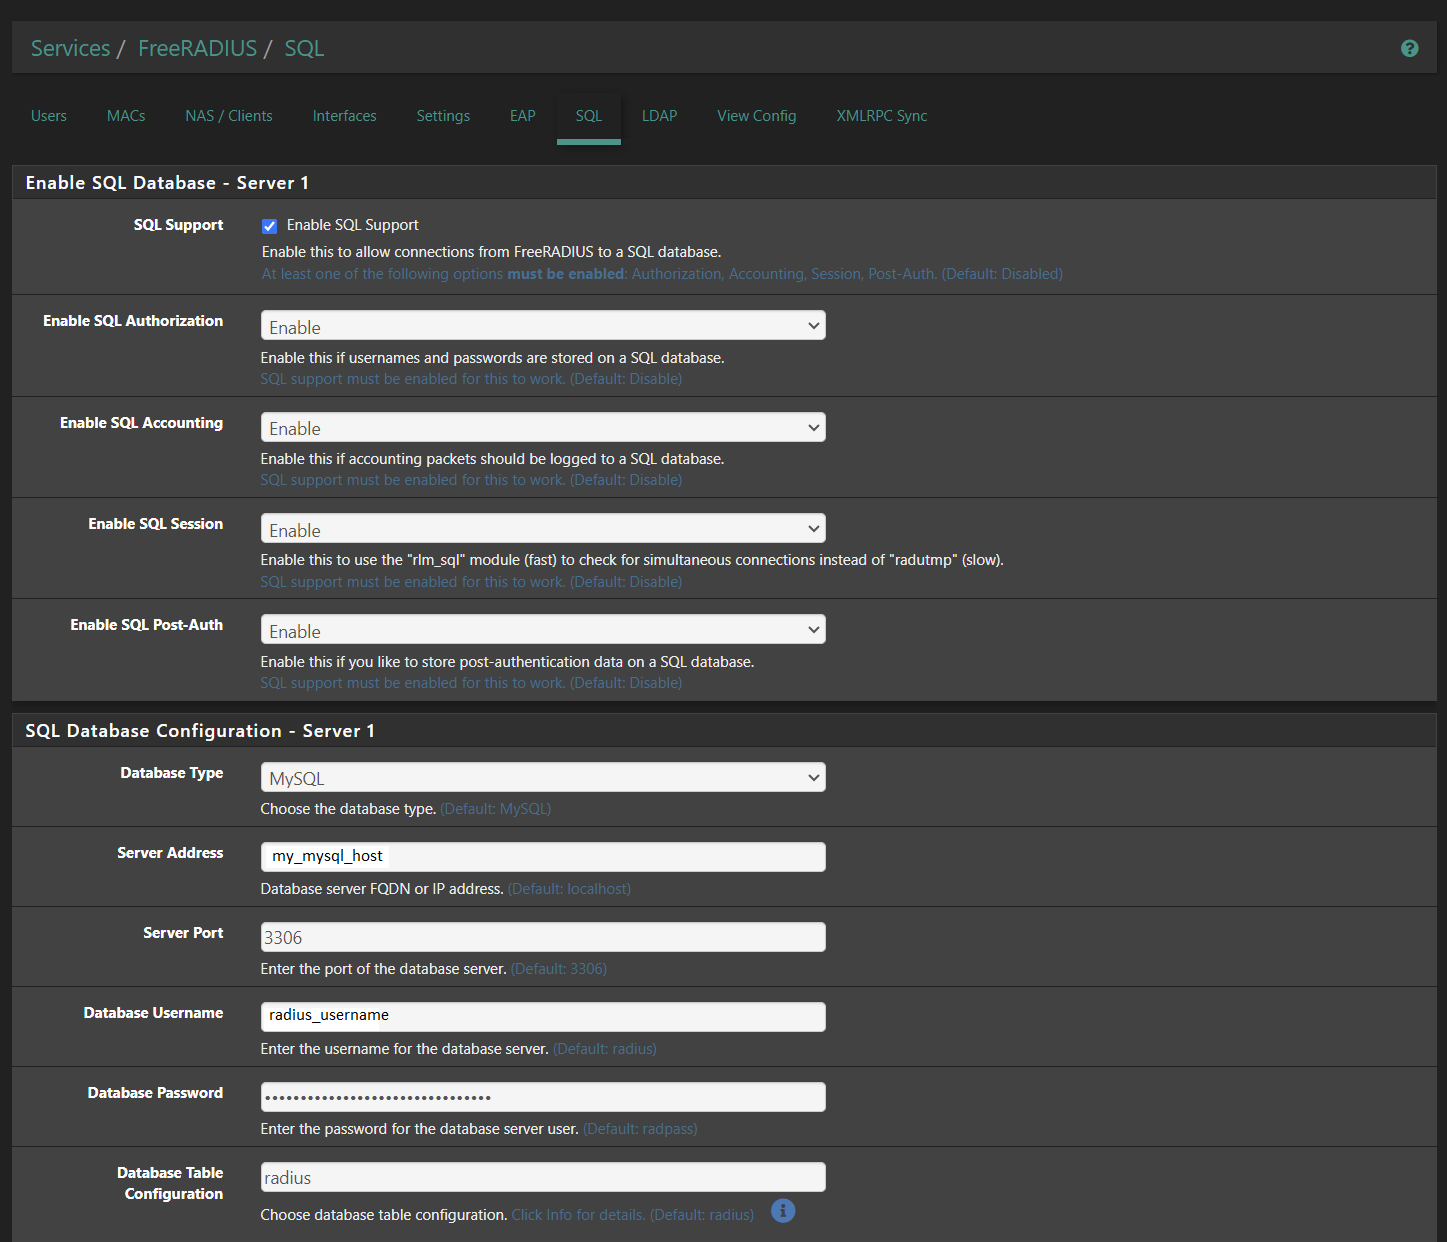Click the Server Address input field
Screen dimensions: 1447x1242
pyautogui.click(x=543, y=857)
